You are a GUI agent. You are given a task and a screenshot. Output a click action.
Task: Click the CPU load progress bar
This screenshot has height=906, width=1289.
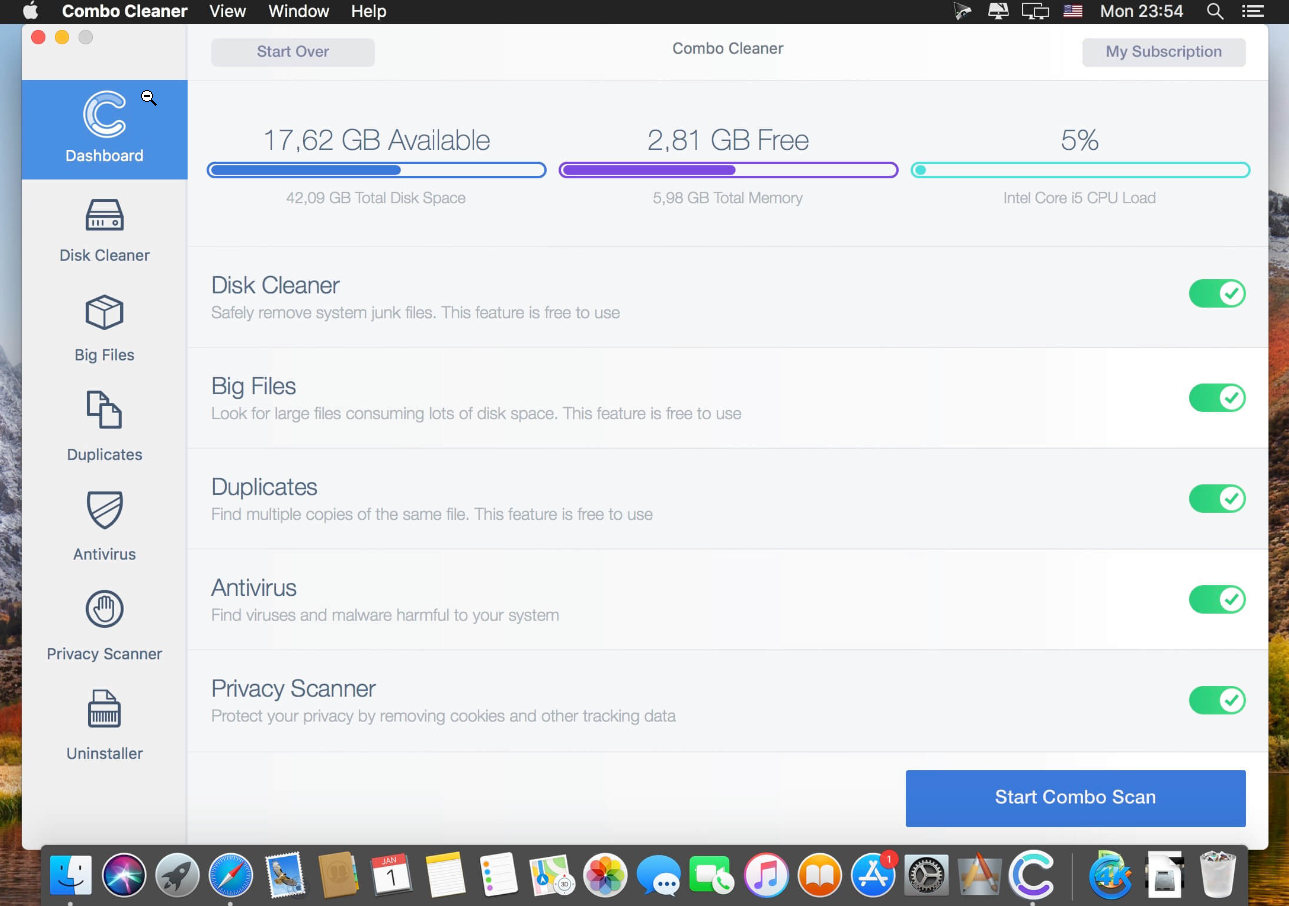(1080, 170)
